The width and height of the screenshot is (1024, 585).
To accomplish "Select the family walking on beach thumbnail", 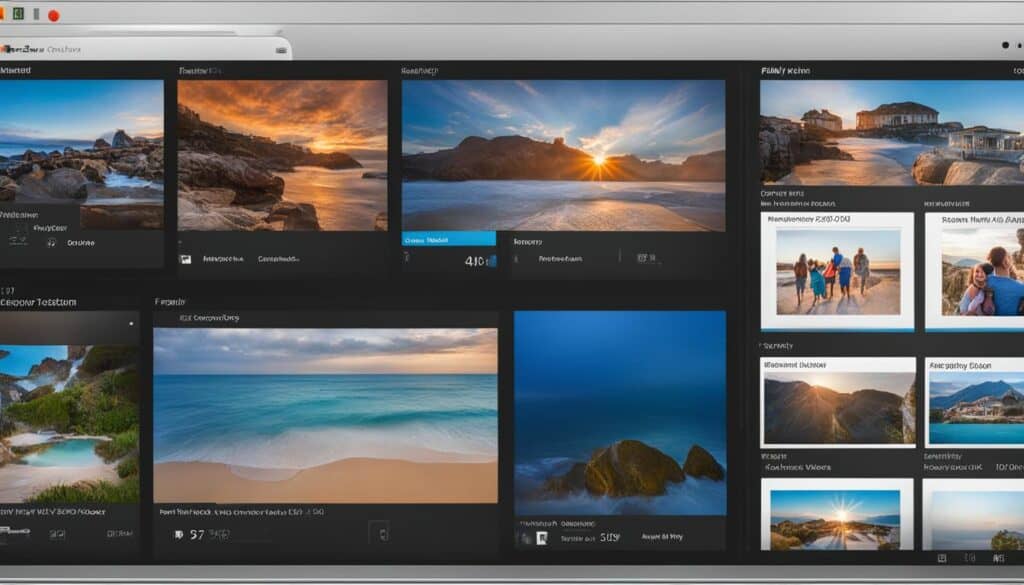I will [837, 272].
